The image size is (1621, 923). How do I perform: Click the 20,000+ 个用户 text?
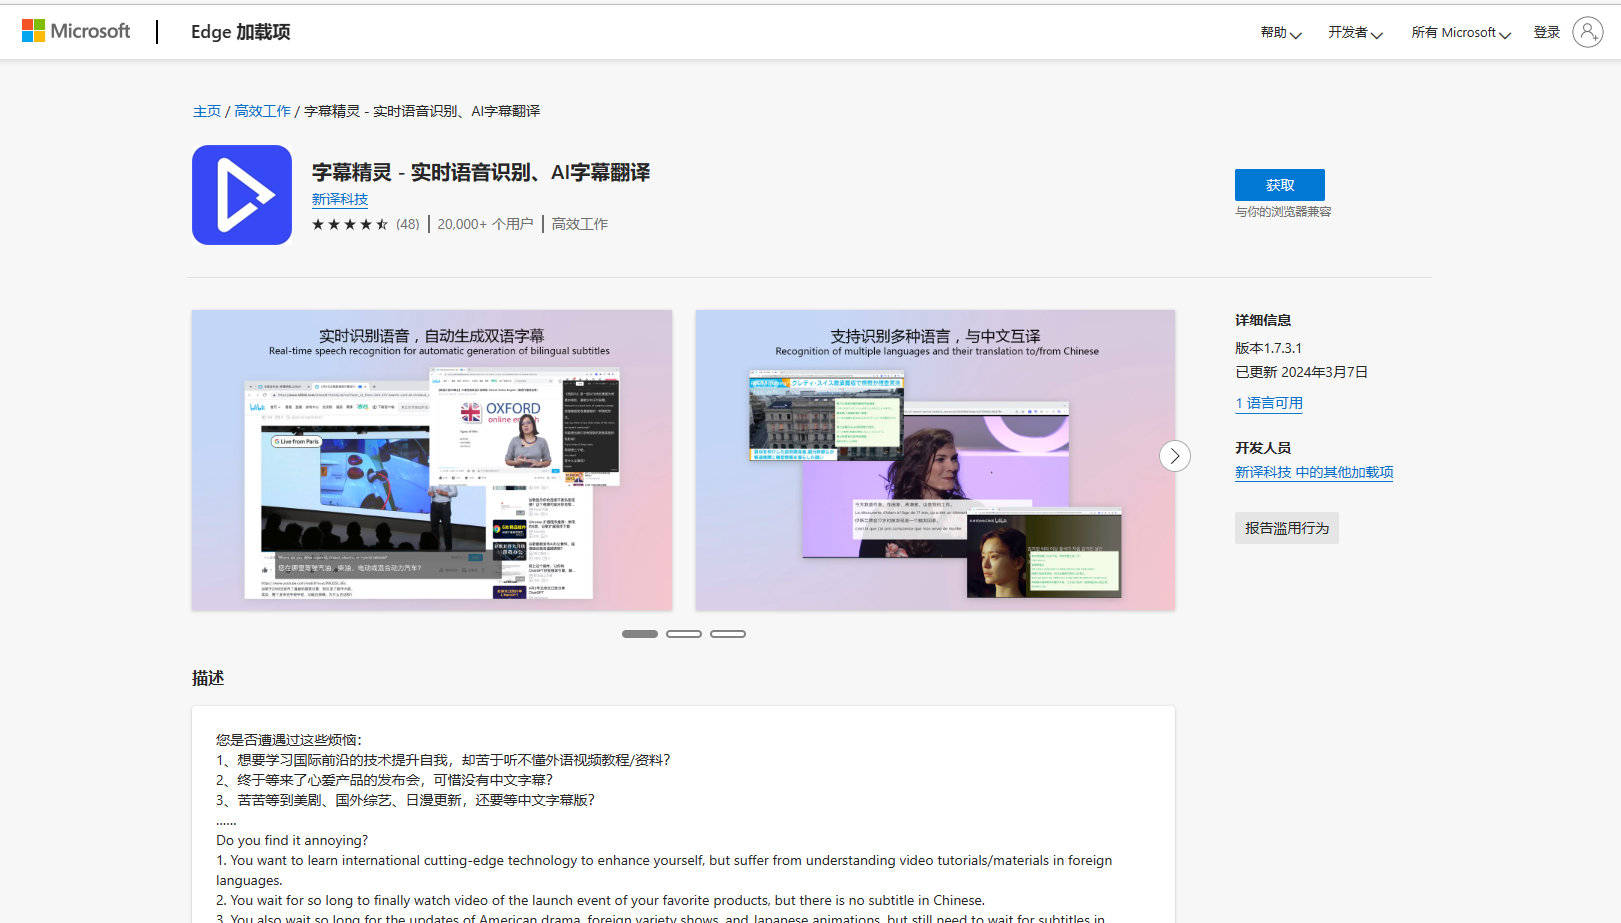pos(485,224)
